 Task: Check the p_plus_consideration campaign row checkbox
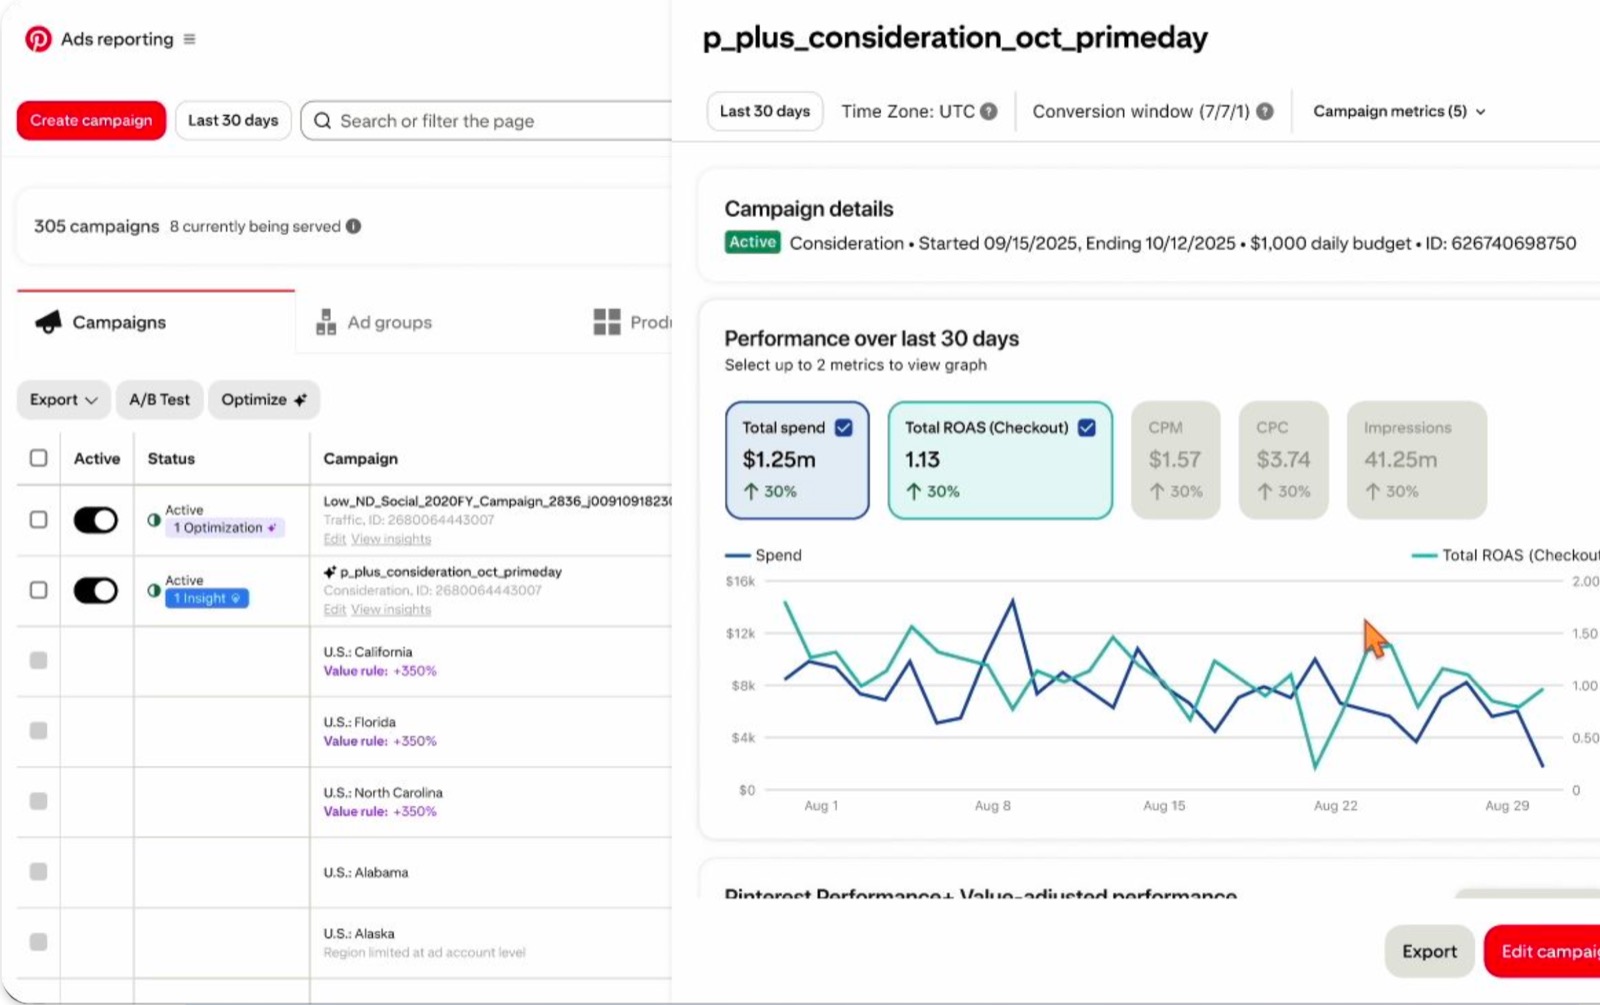(x=38, y=590)
